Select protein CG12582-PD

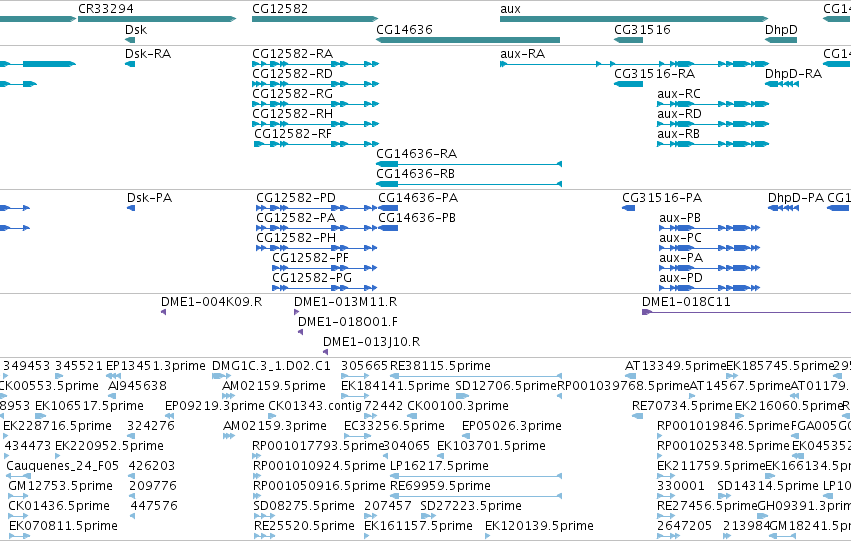click(x=296, y=198)
